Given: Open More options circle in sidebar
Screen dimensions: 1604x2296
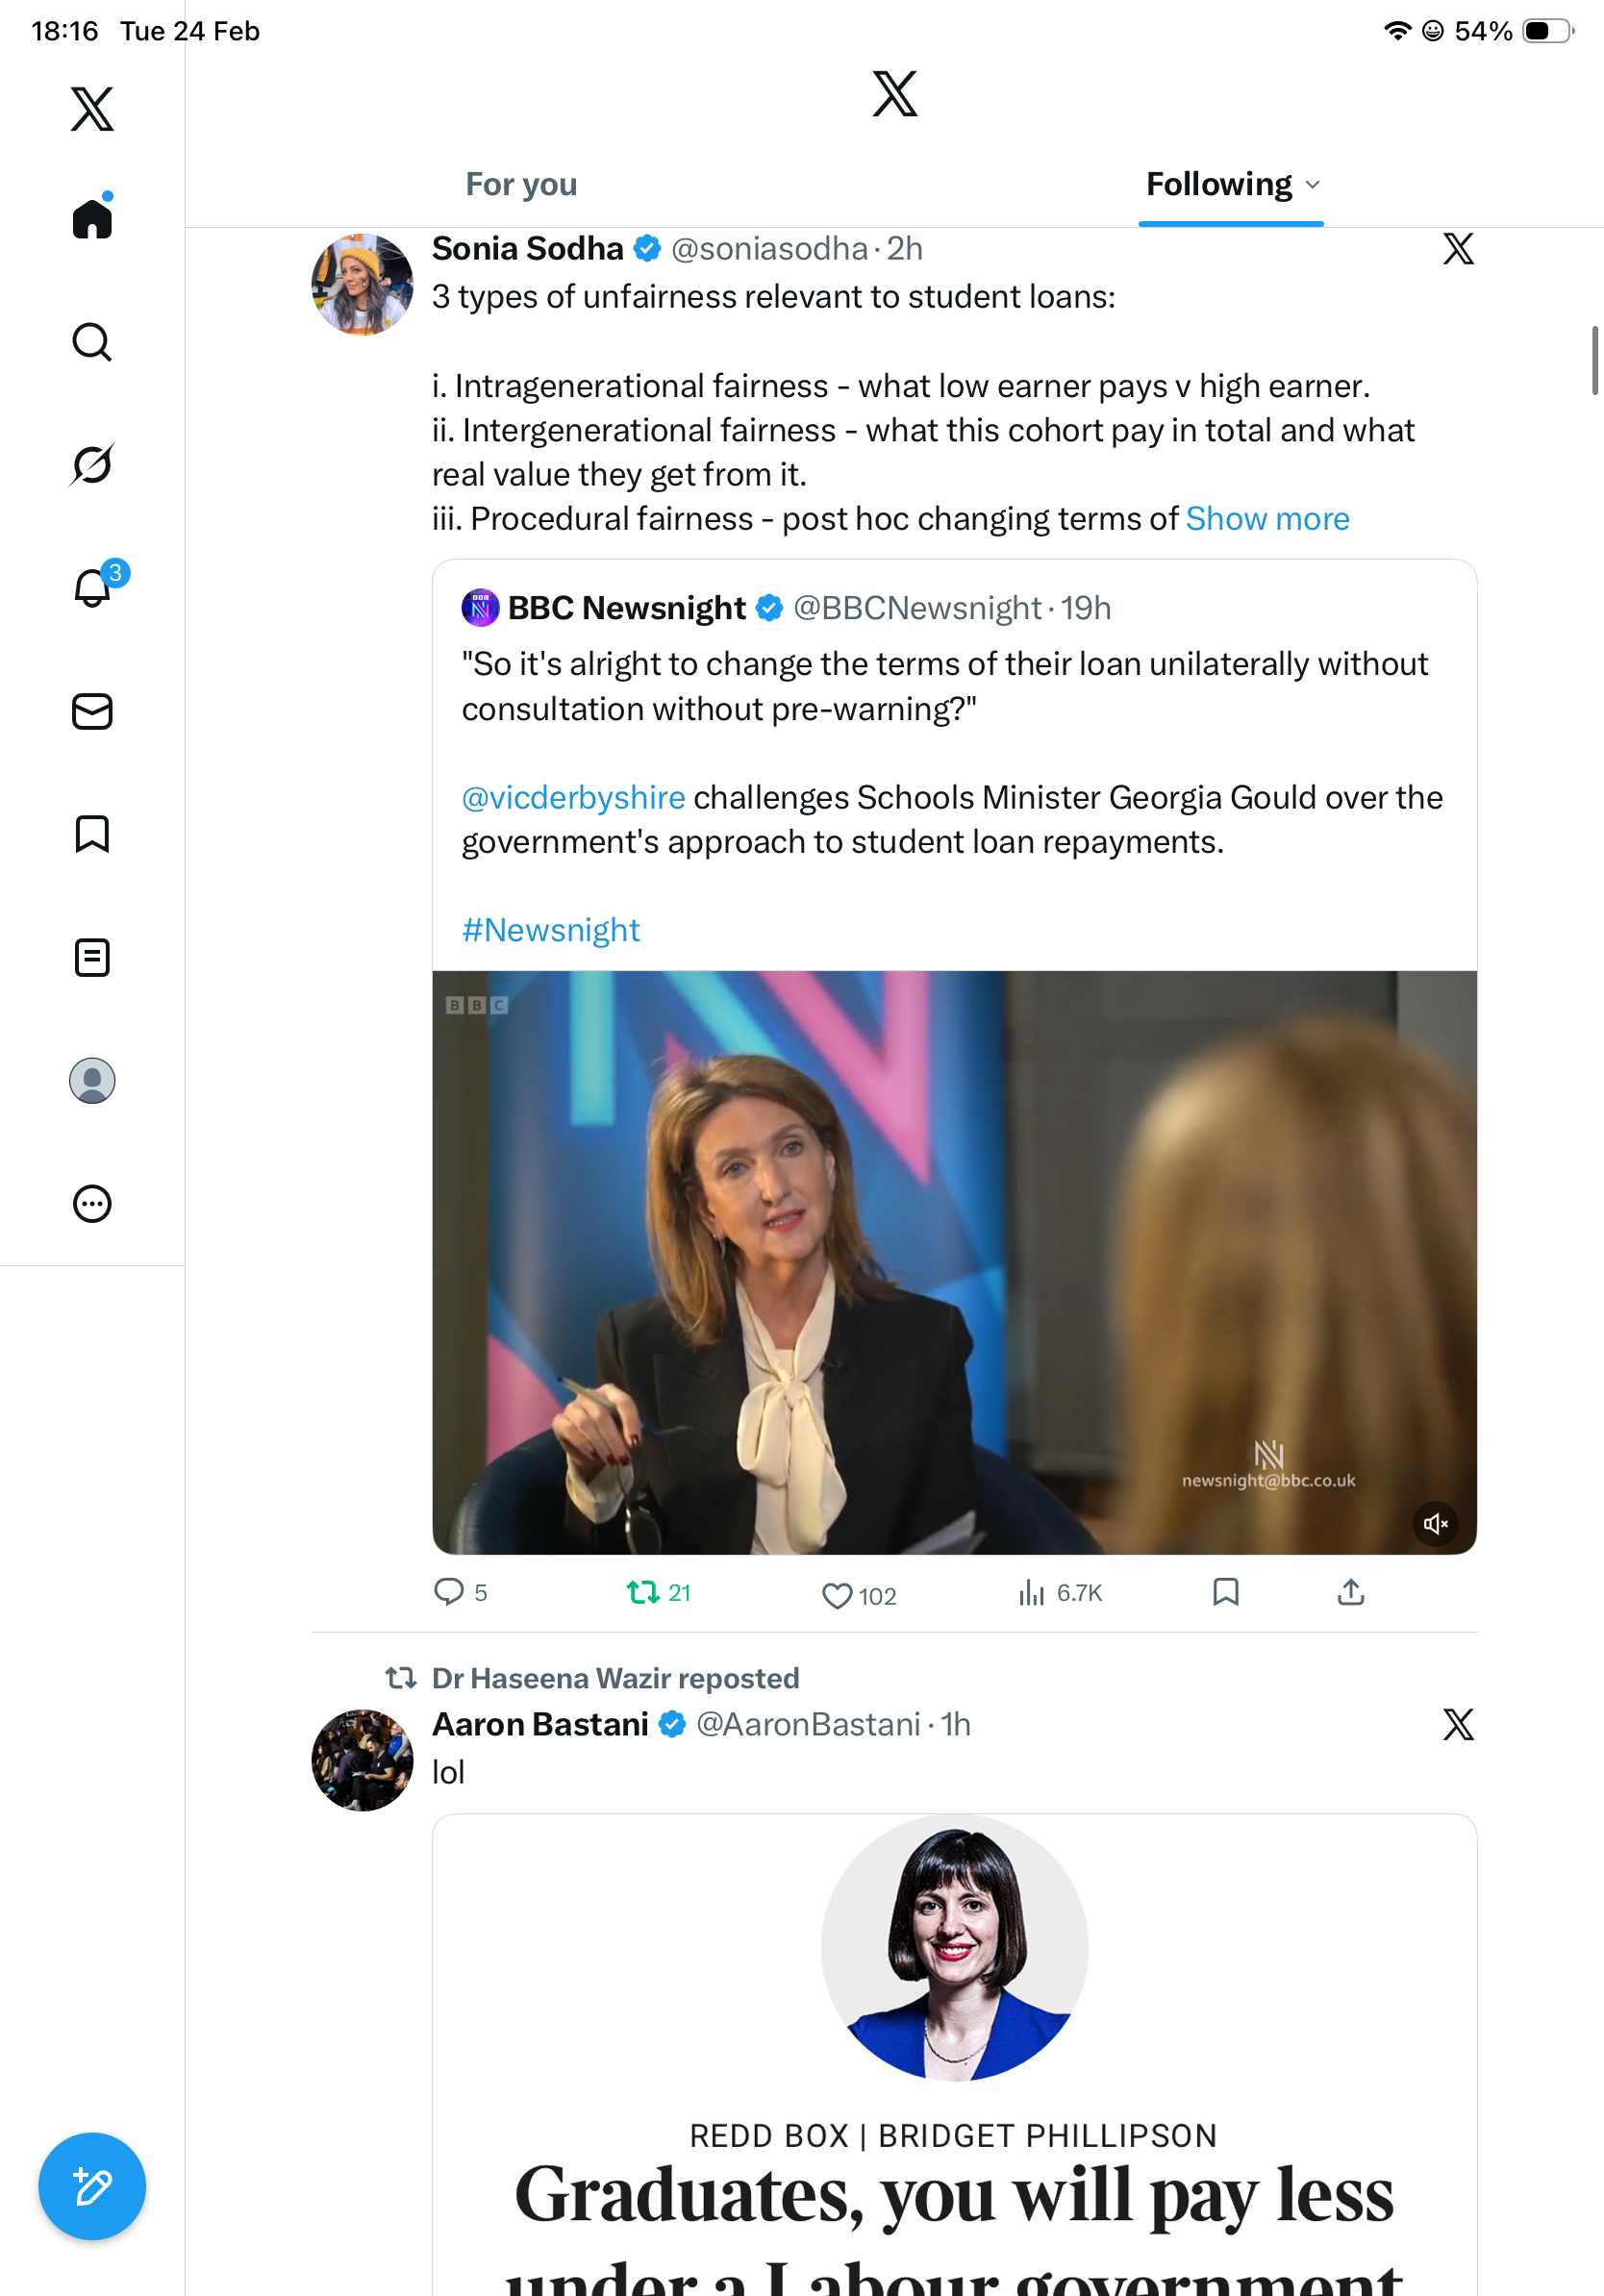Looking at the screenshot, I should click(92, 1204).
